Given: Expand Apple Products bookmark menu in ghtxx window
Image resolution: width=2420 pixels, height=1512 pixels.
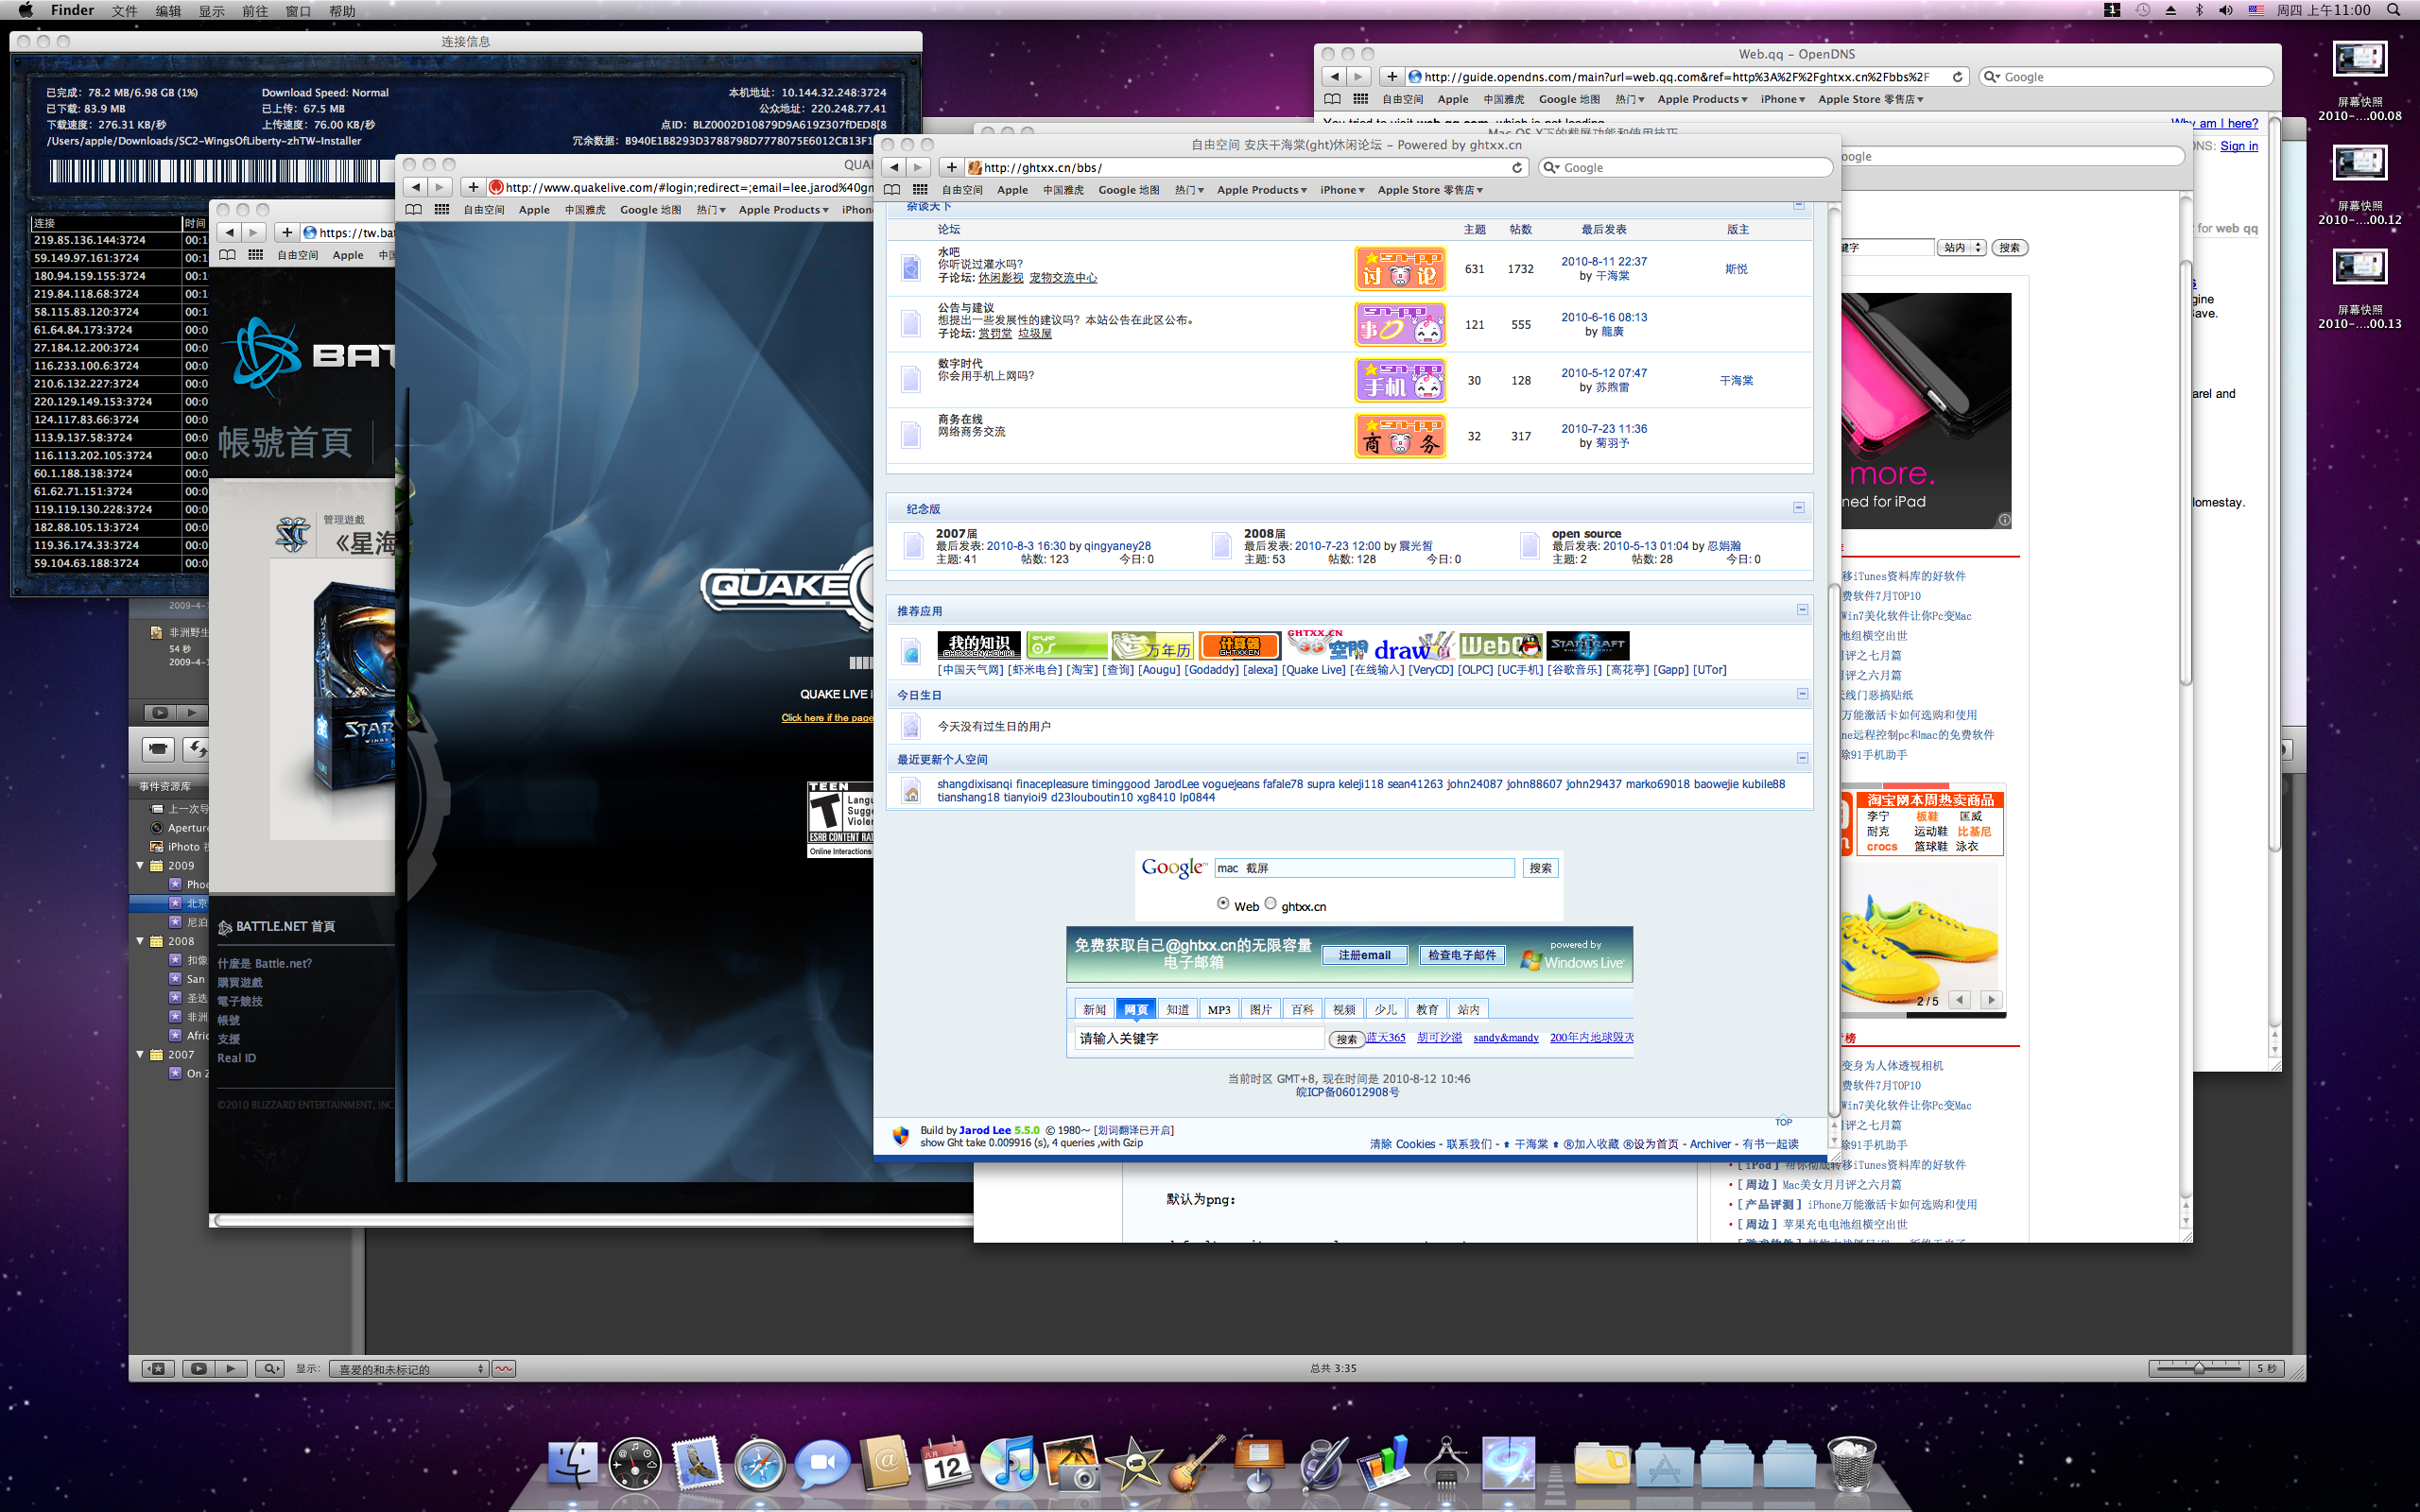Looking at the screenshot, I should click(1261, 190).
